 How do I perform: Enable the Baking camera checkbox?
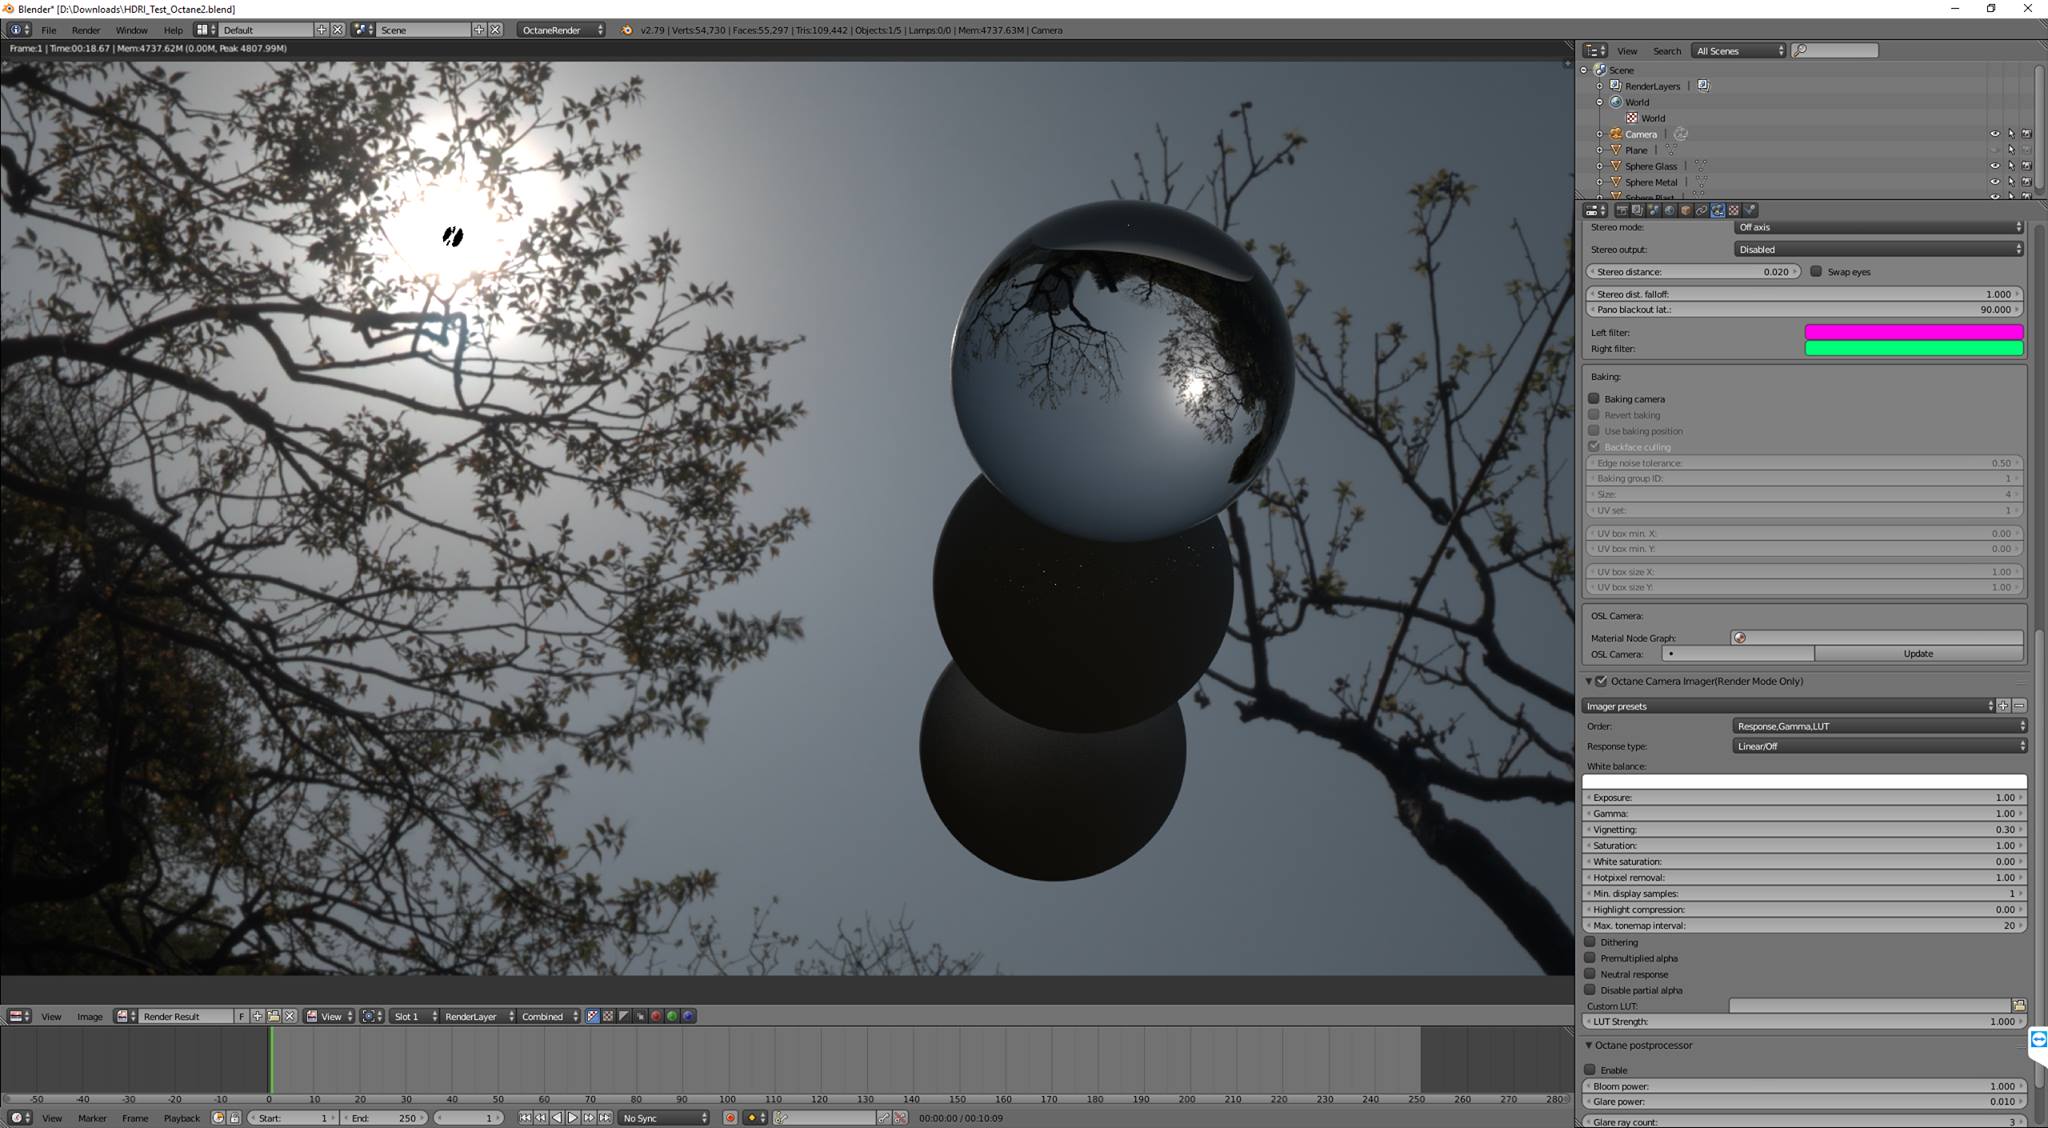coord(1594,399)
